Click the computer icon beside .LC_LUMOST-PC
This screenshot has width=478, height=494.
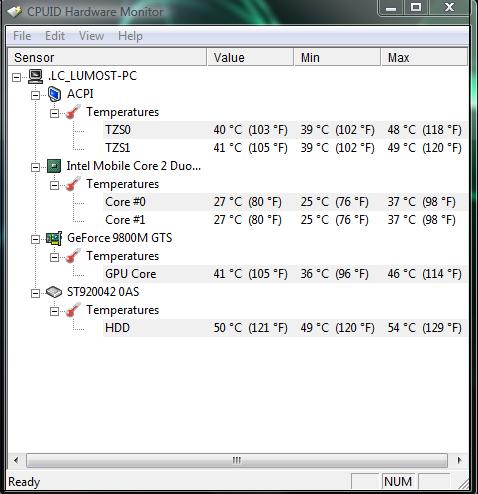click(x=35, y=76)
